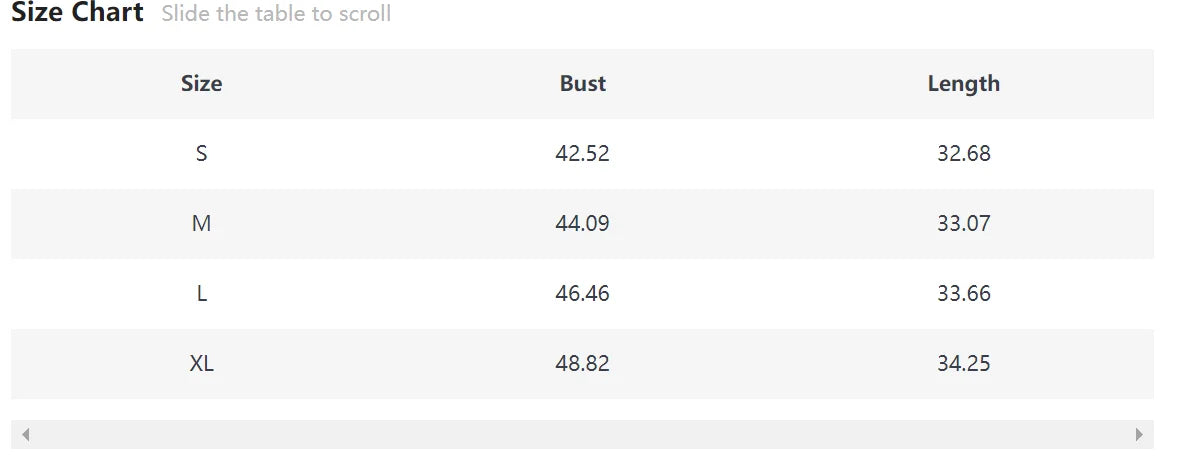Click the "Slide the table to scroll" hint
Image resolution: width=1178 pixels, height=460 pixels.
click(276, 14)
